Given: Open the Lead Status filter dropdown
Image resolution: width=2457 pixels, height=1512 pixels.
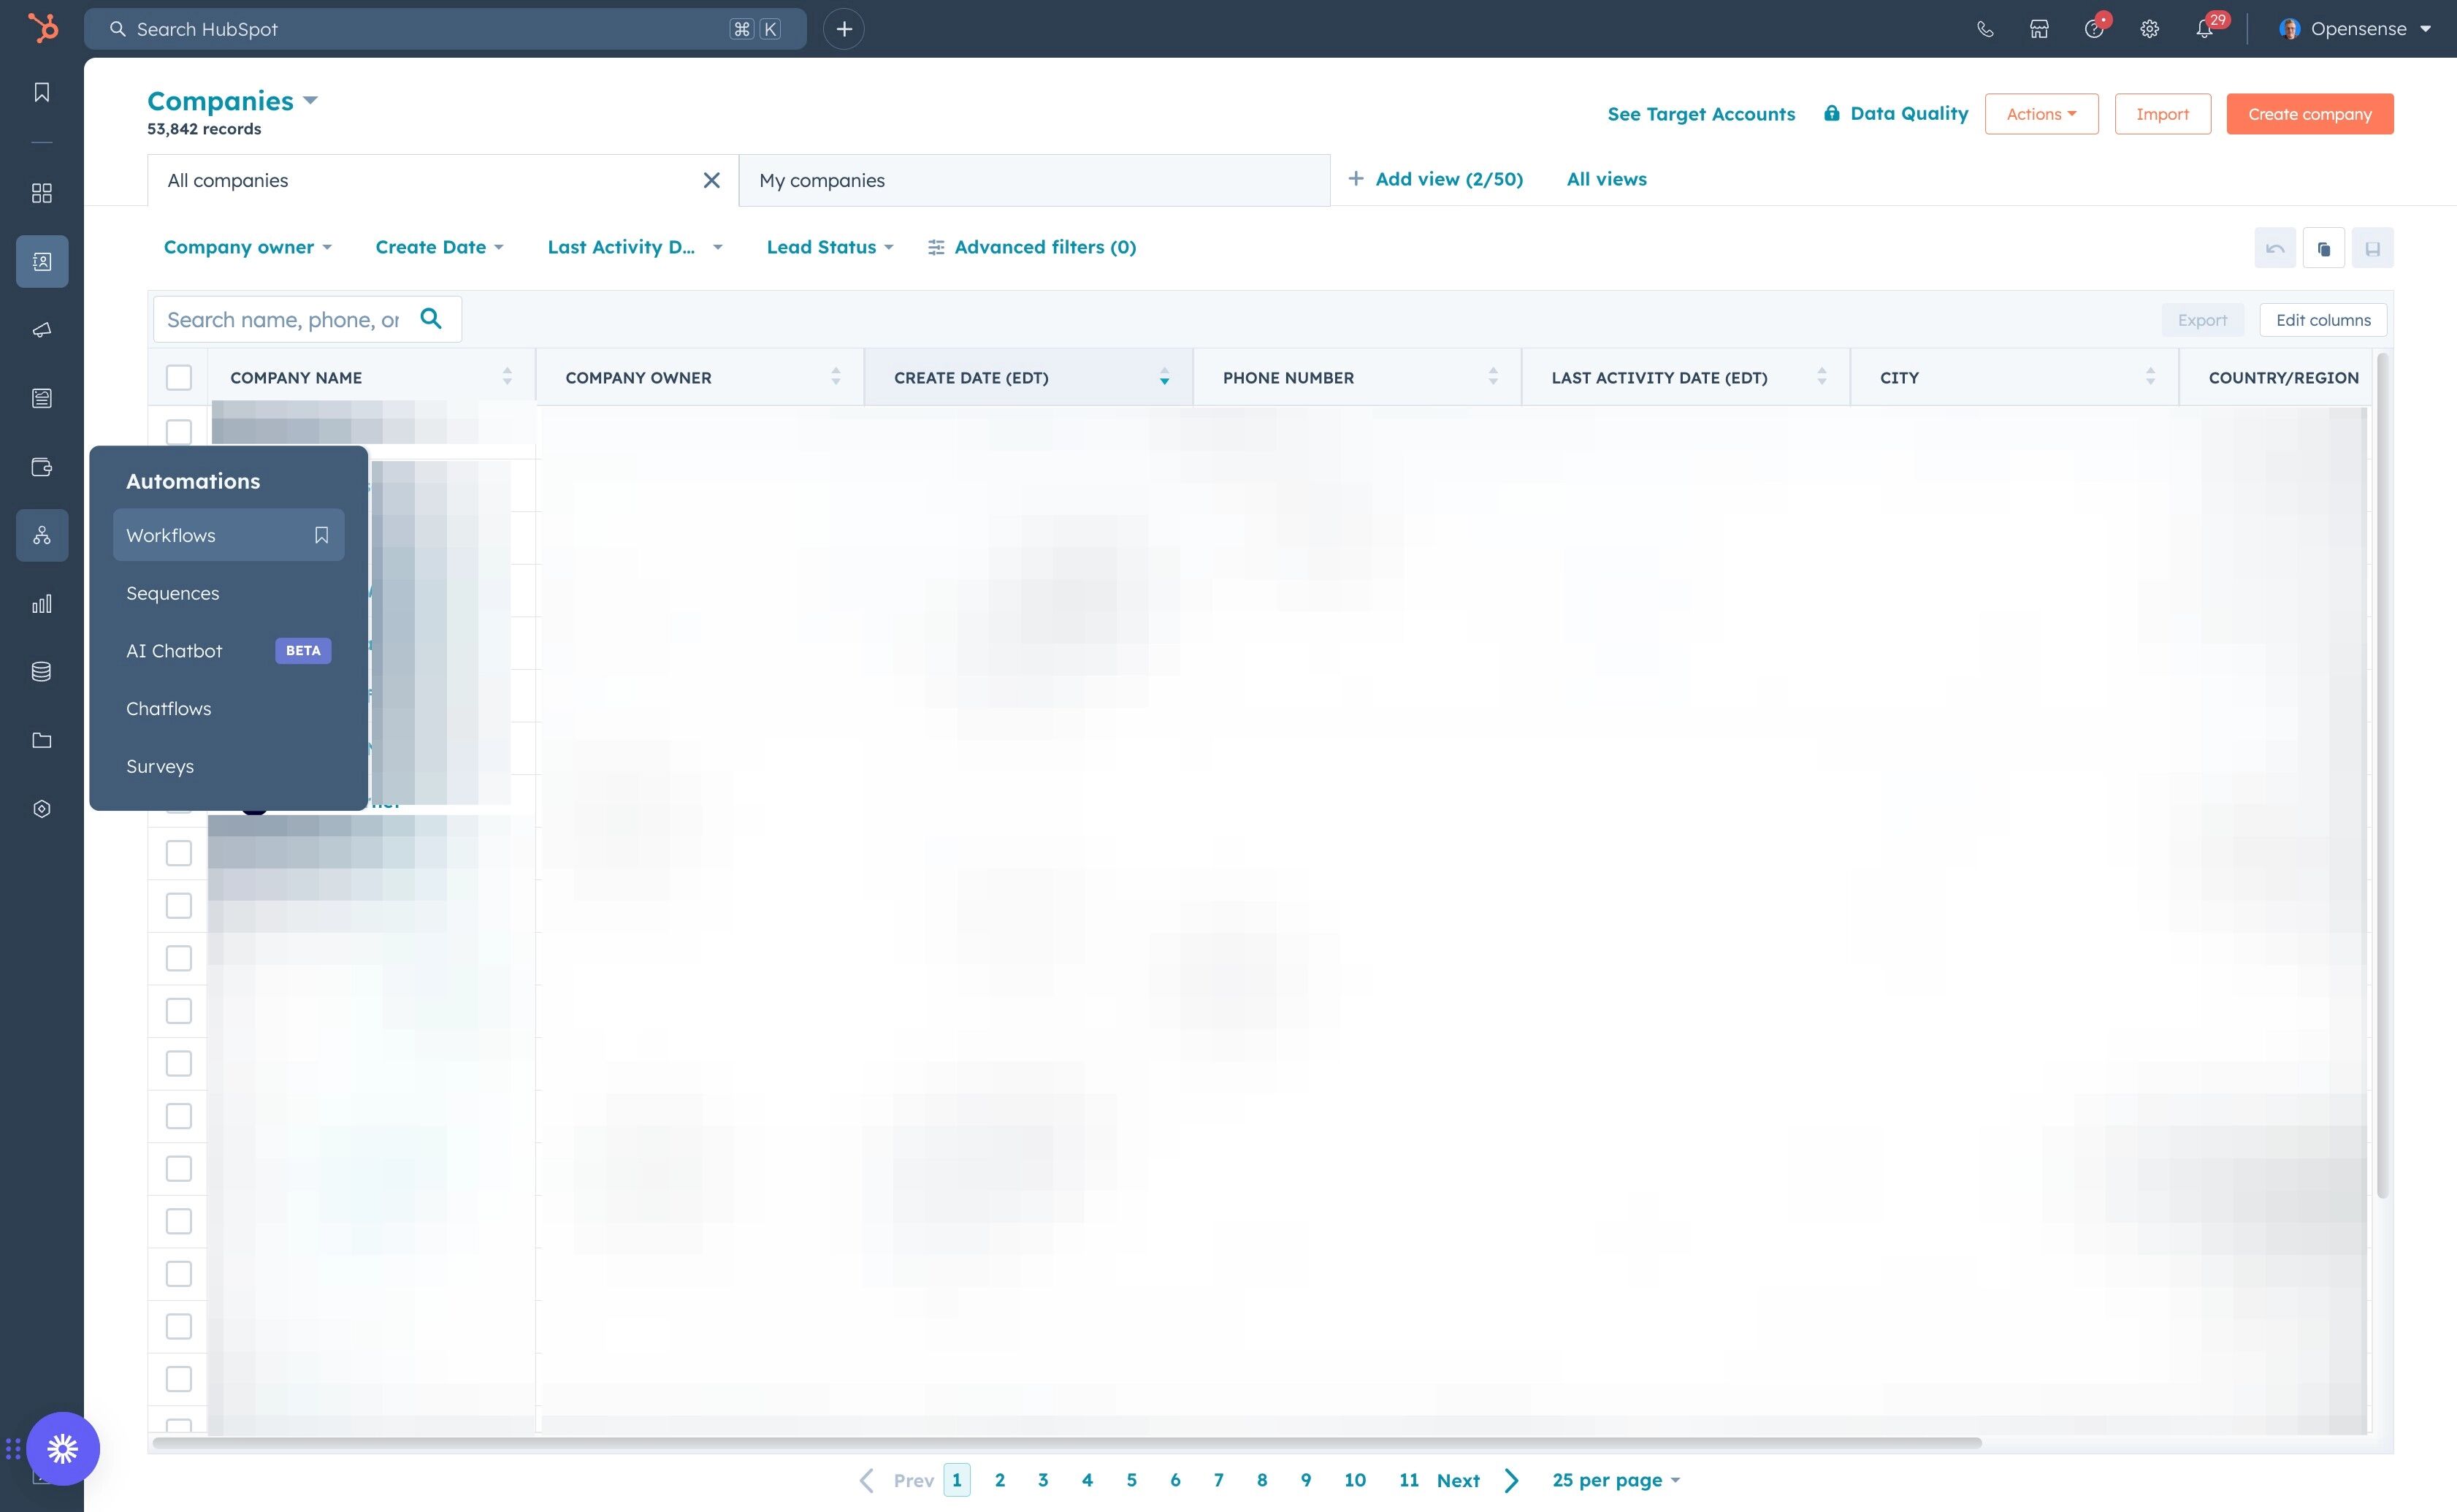Looking at the screenshot, I should (829, 247).
